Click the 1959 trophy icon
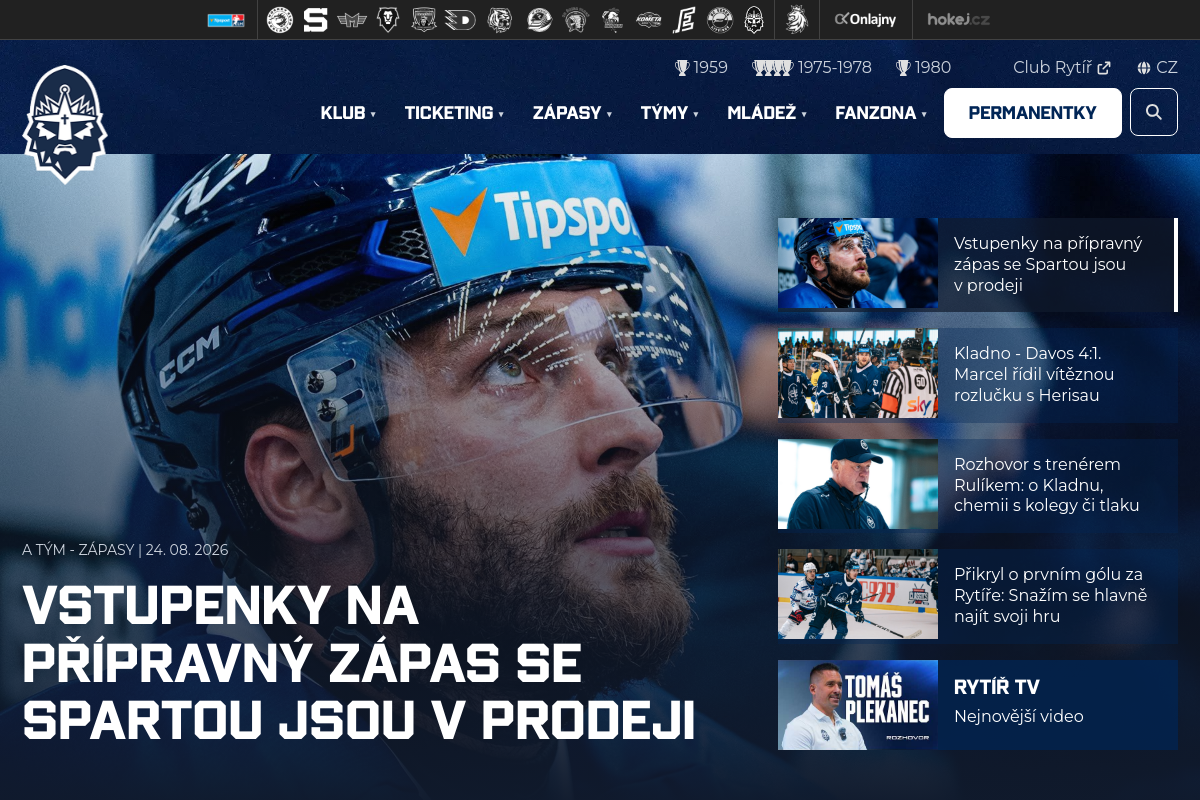 [x=682, y=68]
